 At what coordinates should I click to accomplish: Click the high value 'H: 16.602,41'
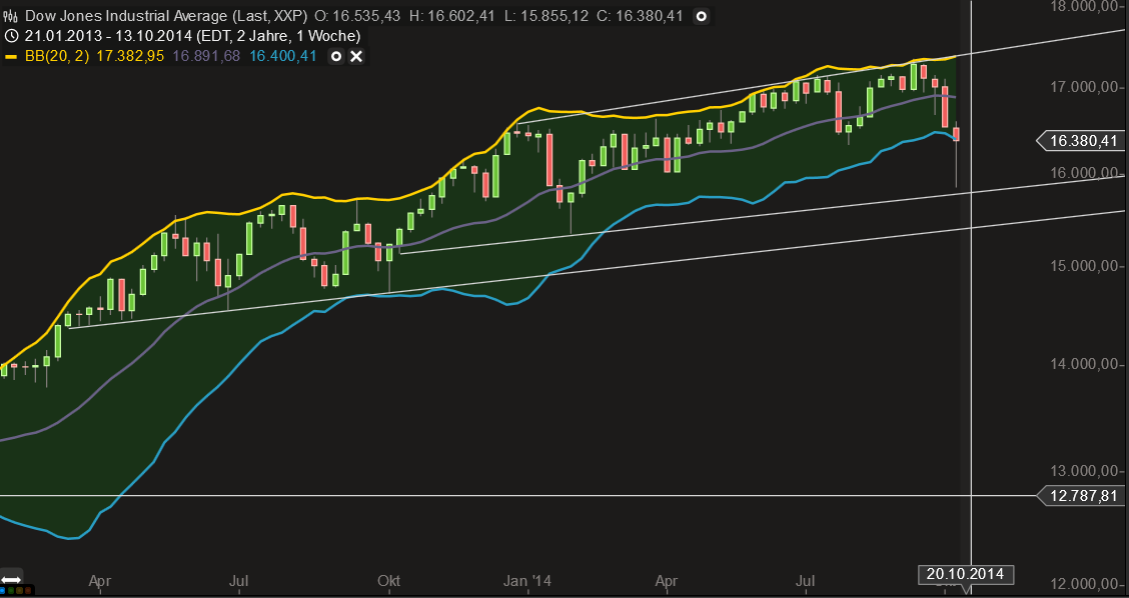tap(452, 15)
